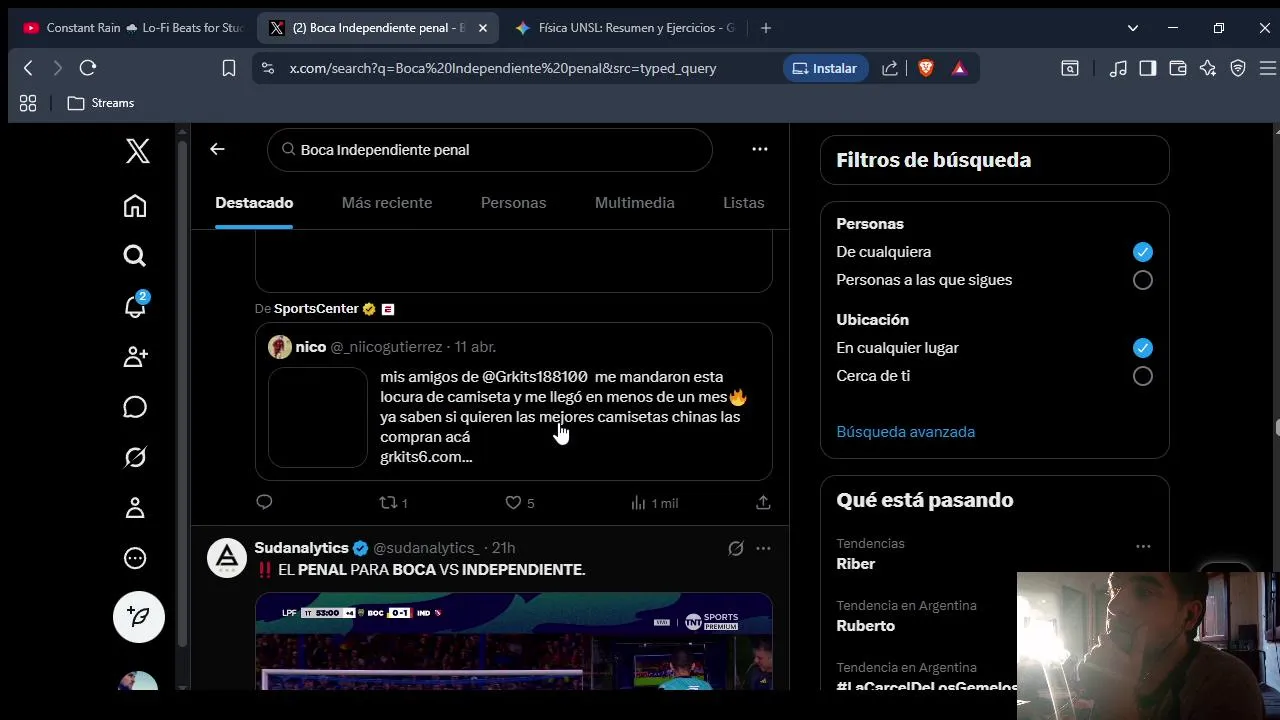1280x720 pixels.
Task: Switch to the Destacado tab
Action: [254, 203]
